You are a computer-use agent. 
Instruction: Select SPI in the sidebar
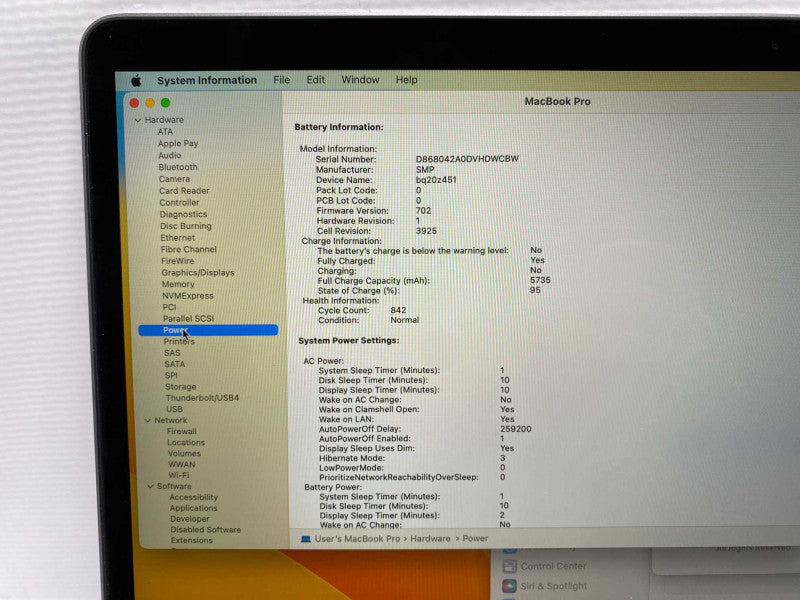[171, 375]
